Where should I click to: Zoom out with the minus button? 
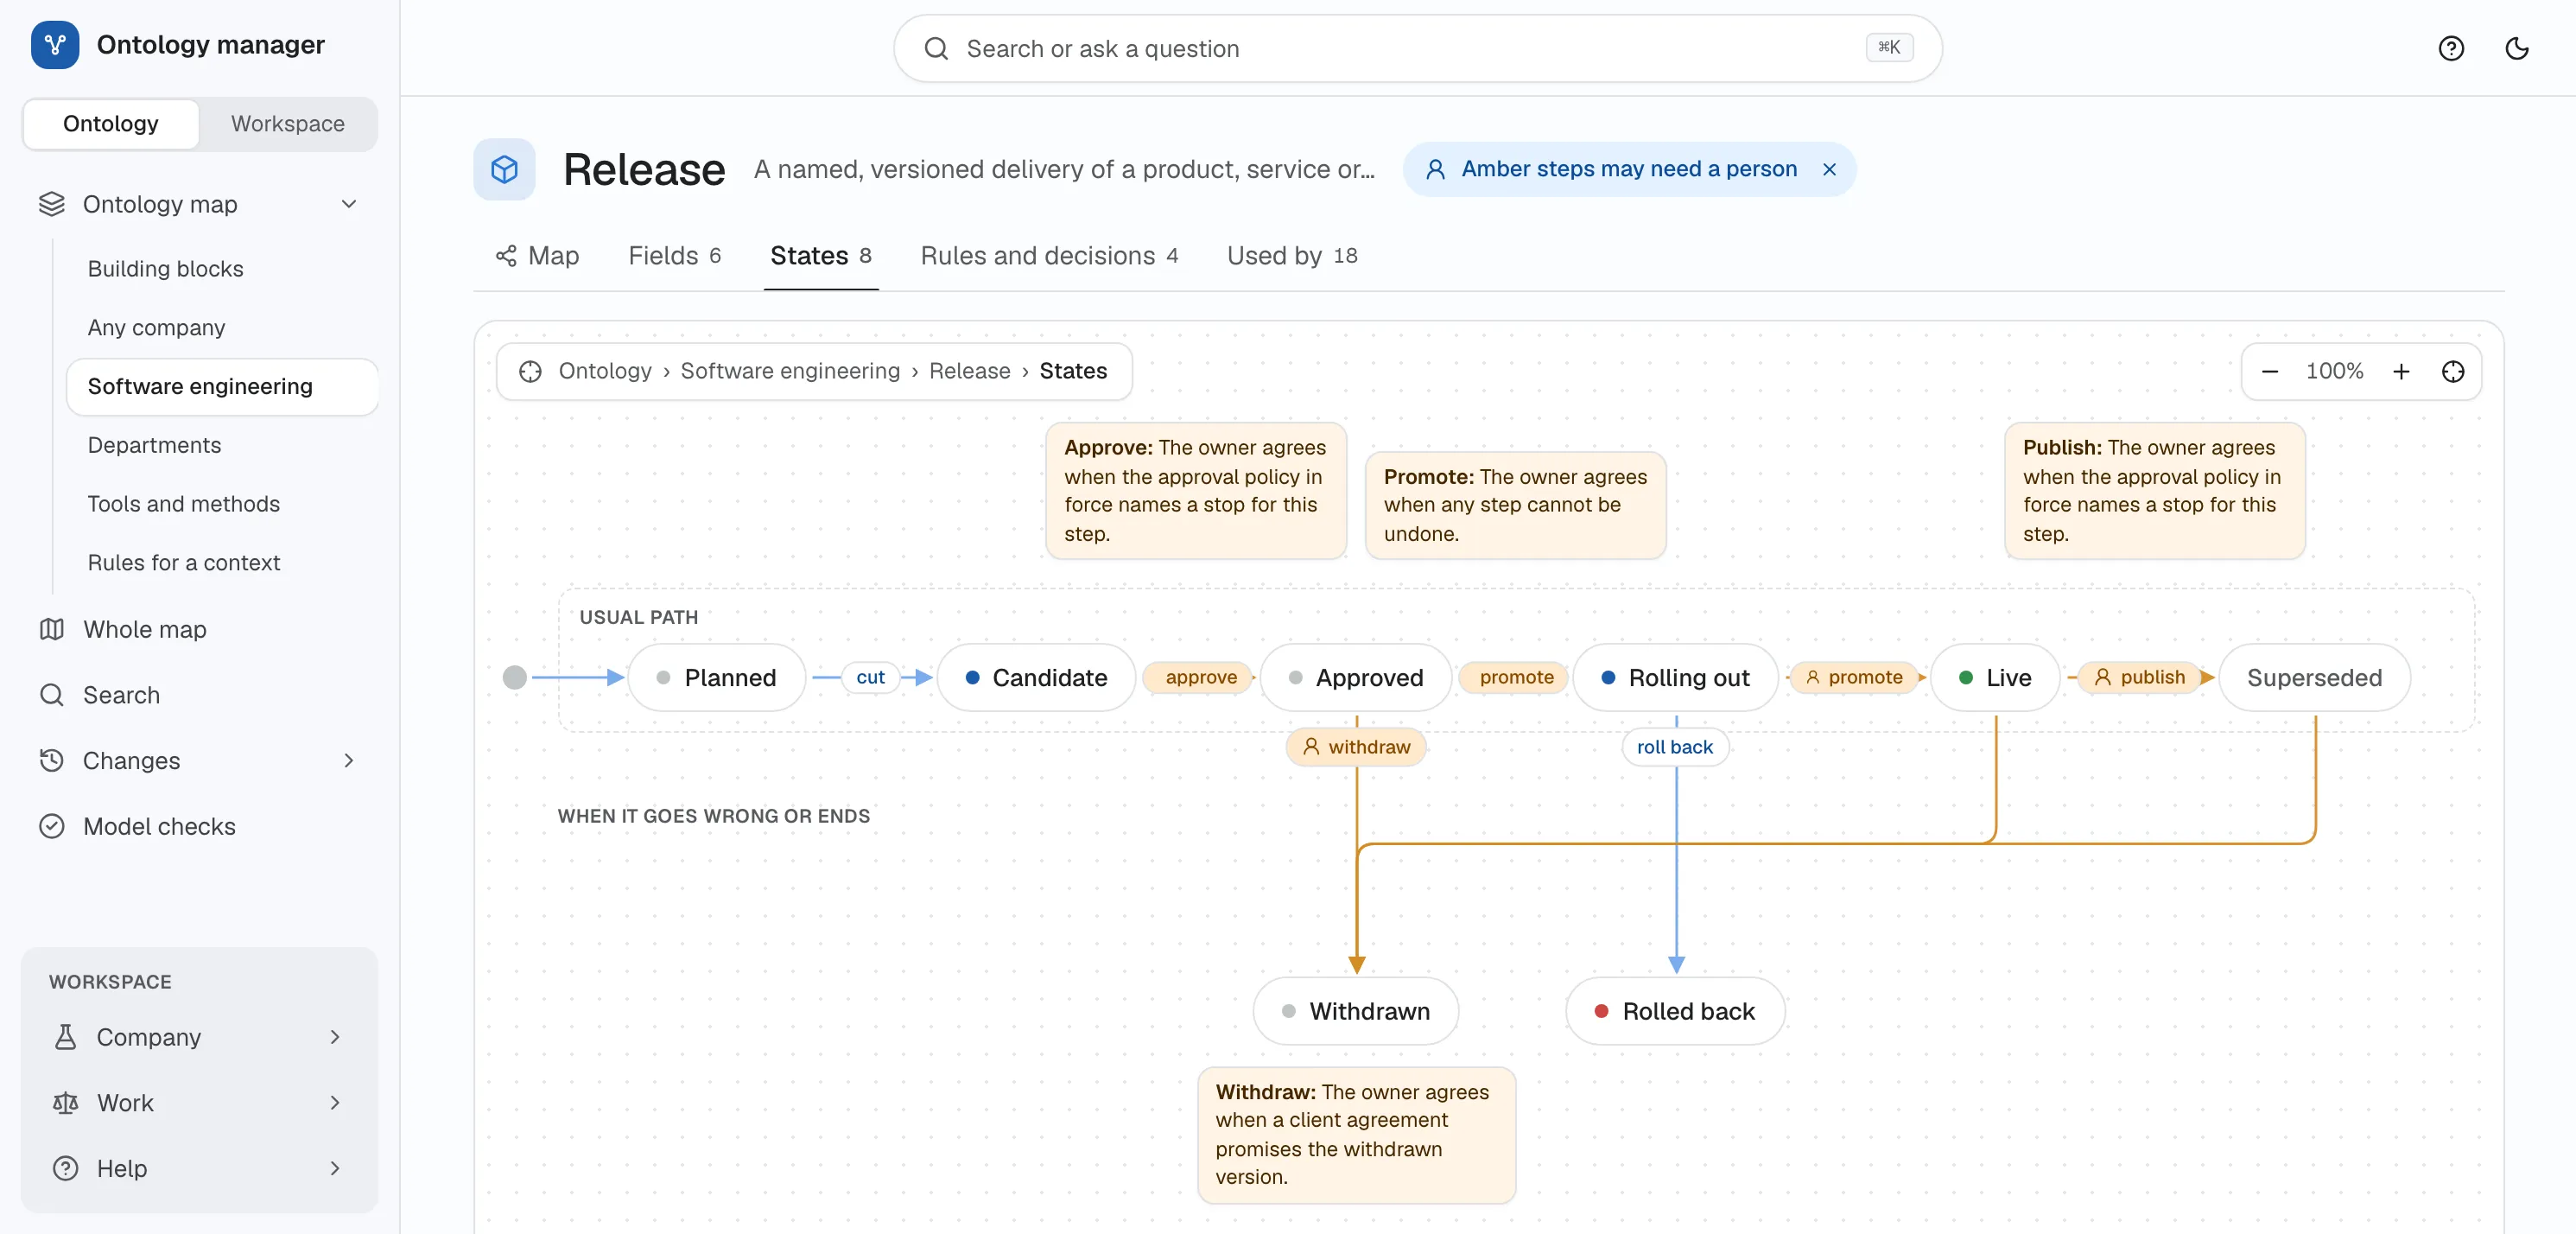(x=2269, y=371)
